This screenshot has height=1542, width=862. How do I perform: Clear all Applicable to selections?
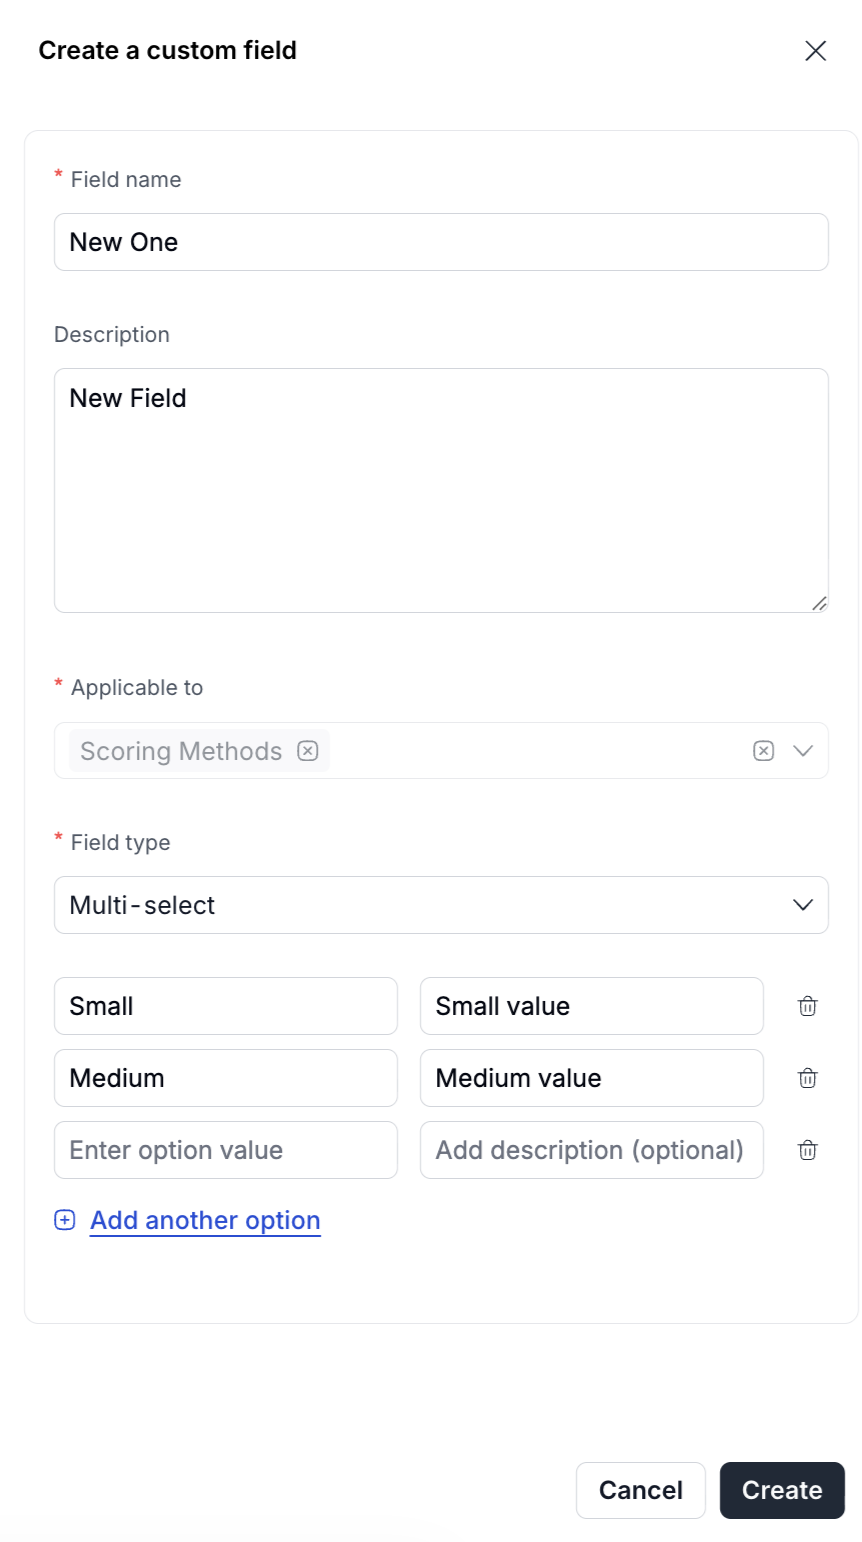763,751
